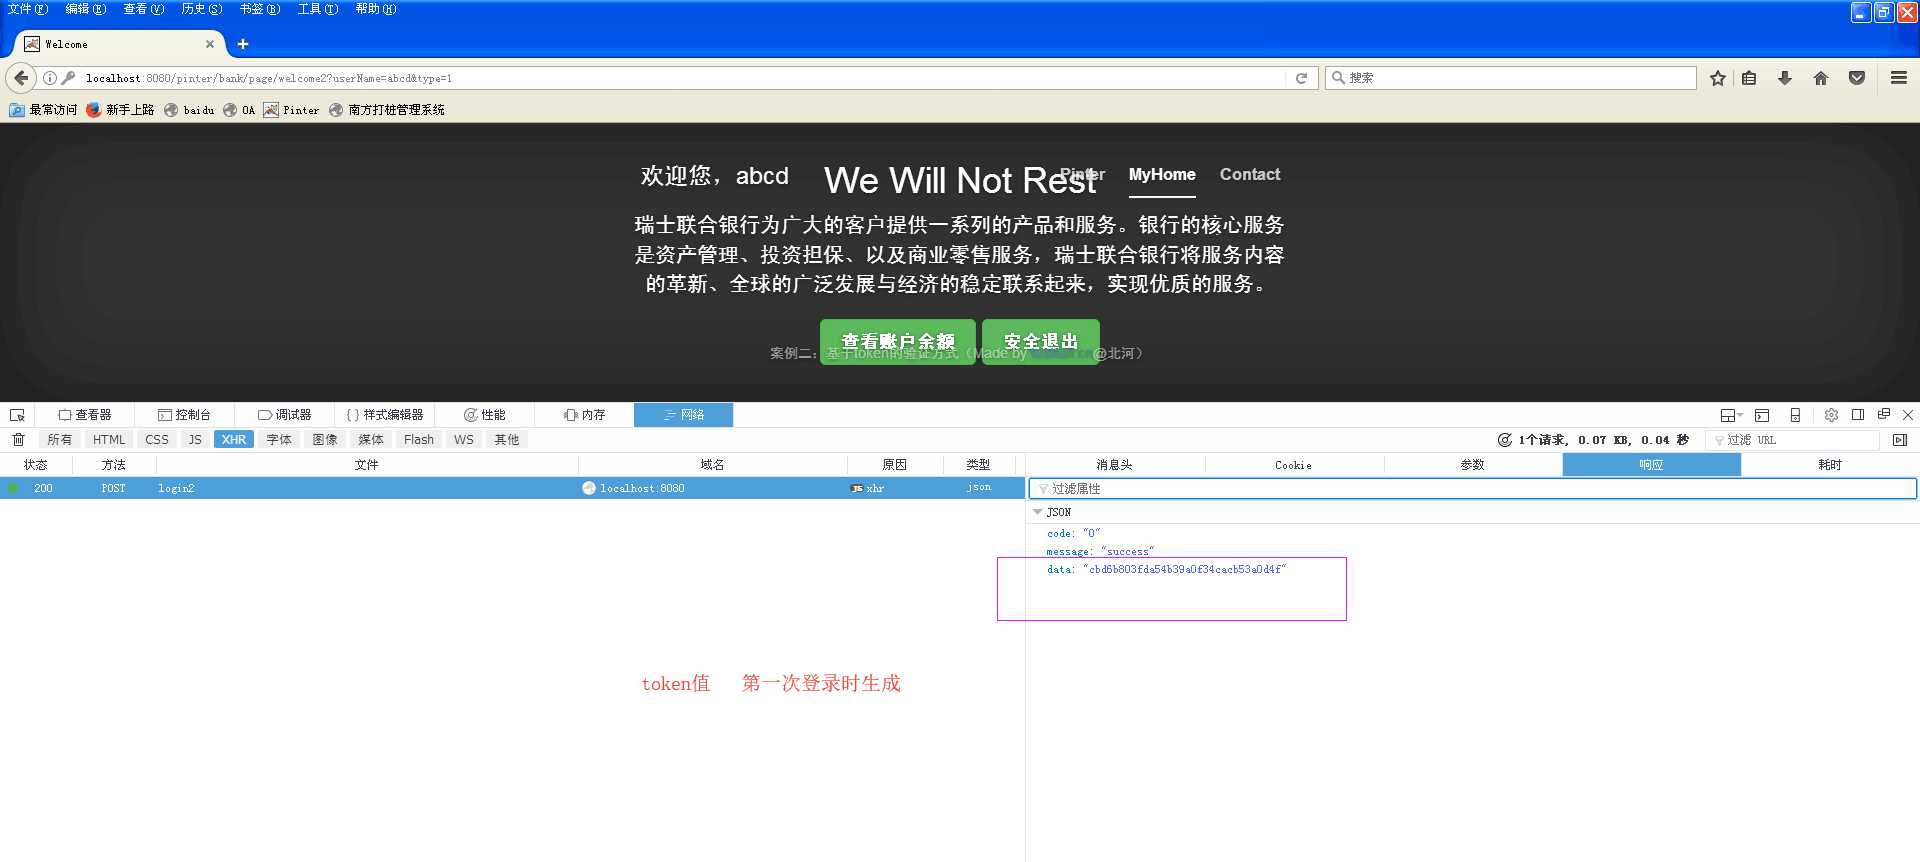Open the 消息头 headers tab
This screenshot has height=862, width=1920.
[x=1115, y=465]
